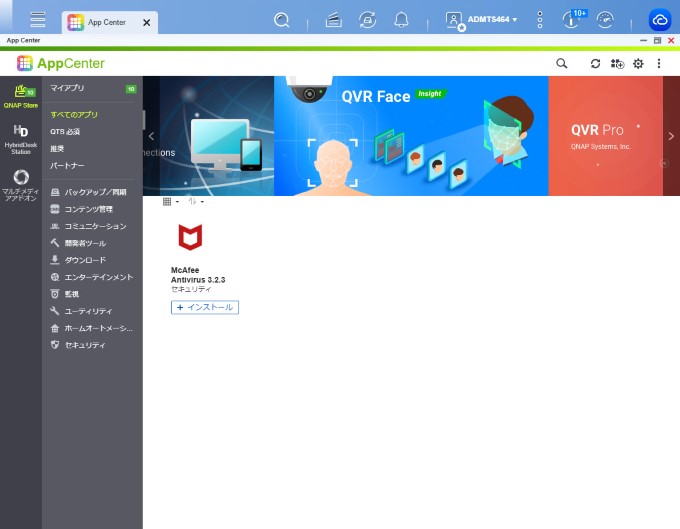Close the App Center taskbar tab

[x=147, y=23]
